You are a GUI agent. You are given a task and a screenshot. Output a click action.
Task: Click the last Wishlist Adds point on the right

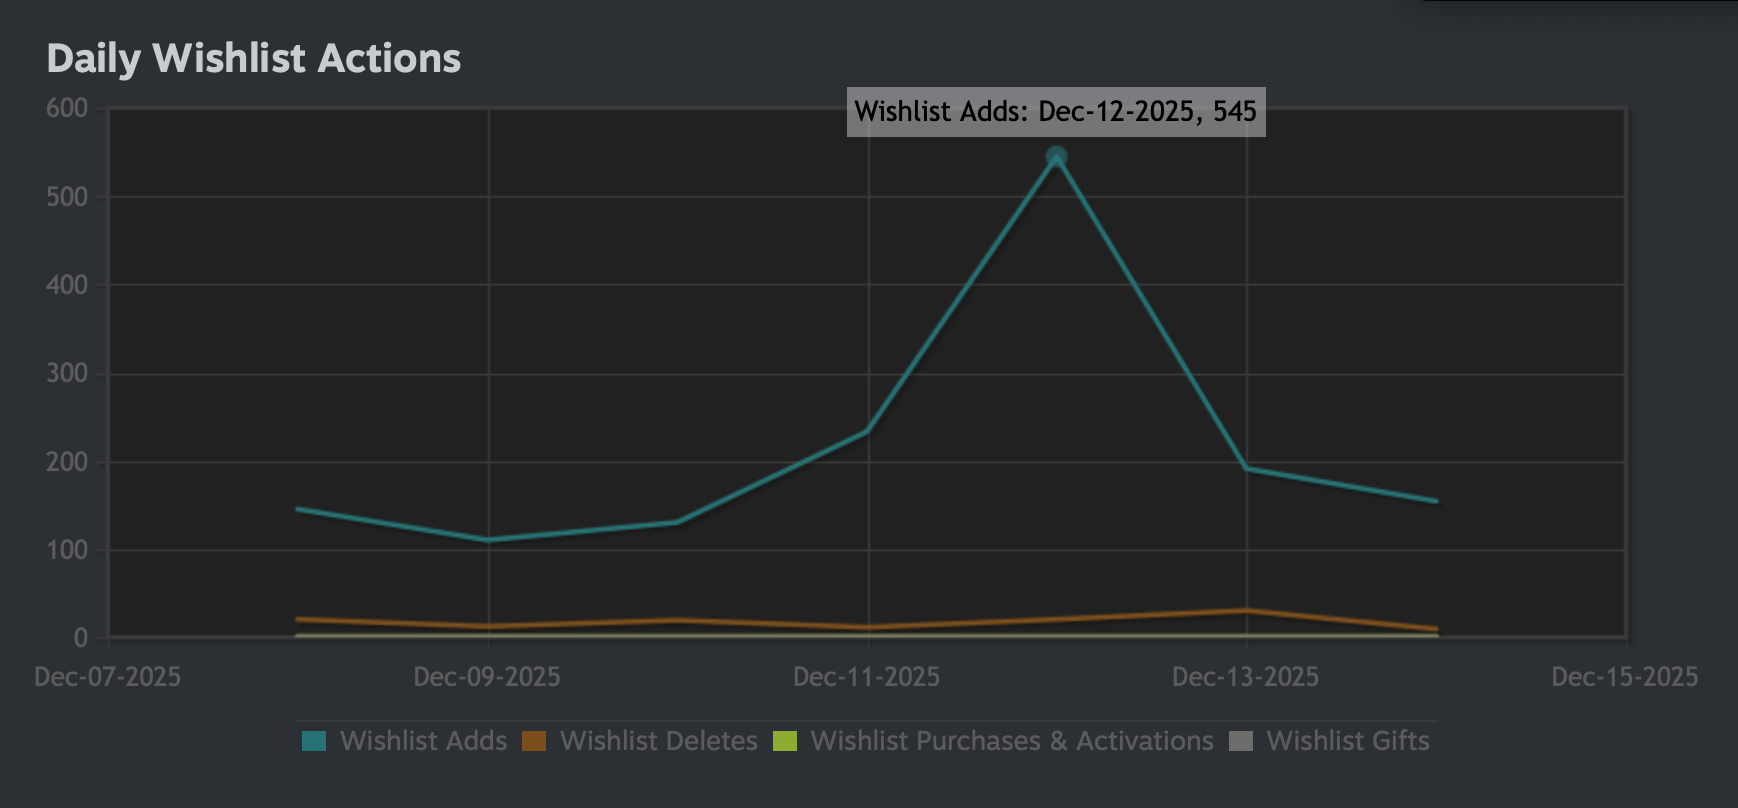tap(1436, 501)
